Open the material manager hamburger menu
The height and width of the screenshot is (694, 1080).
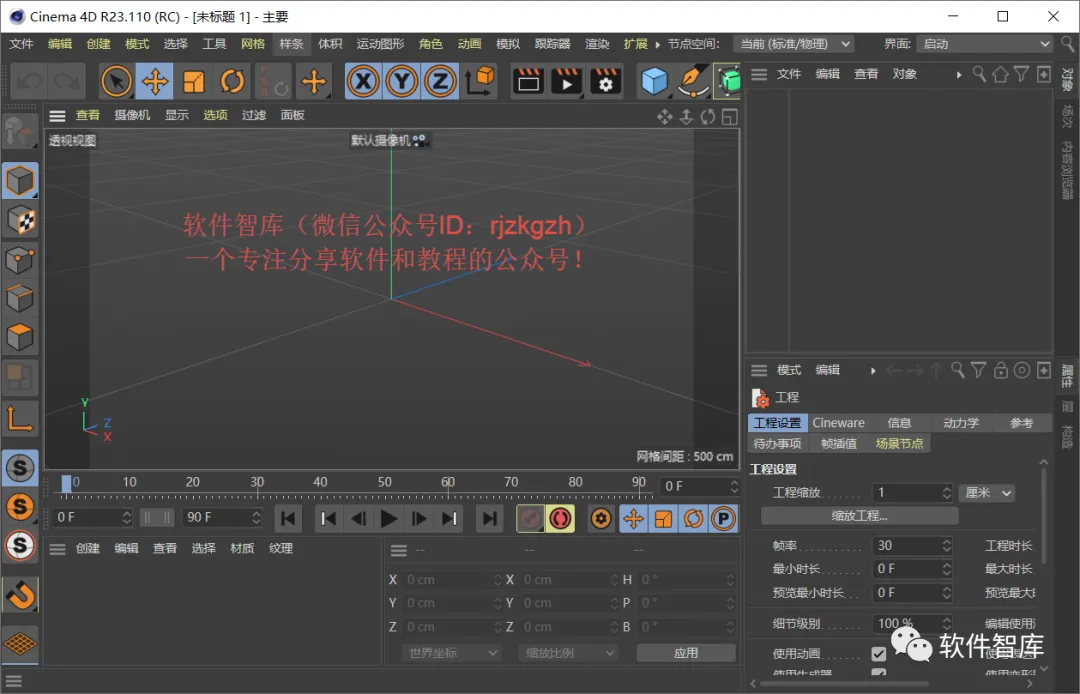click(58, 549)
